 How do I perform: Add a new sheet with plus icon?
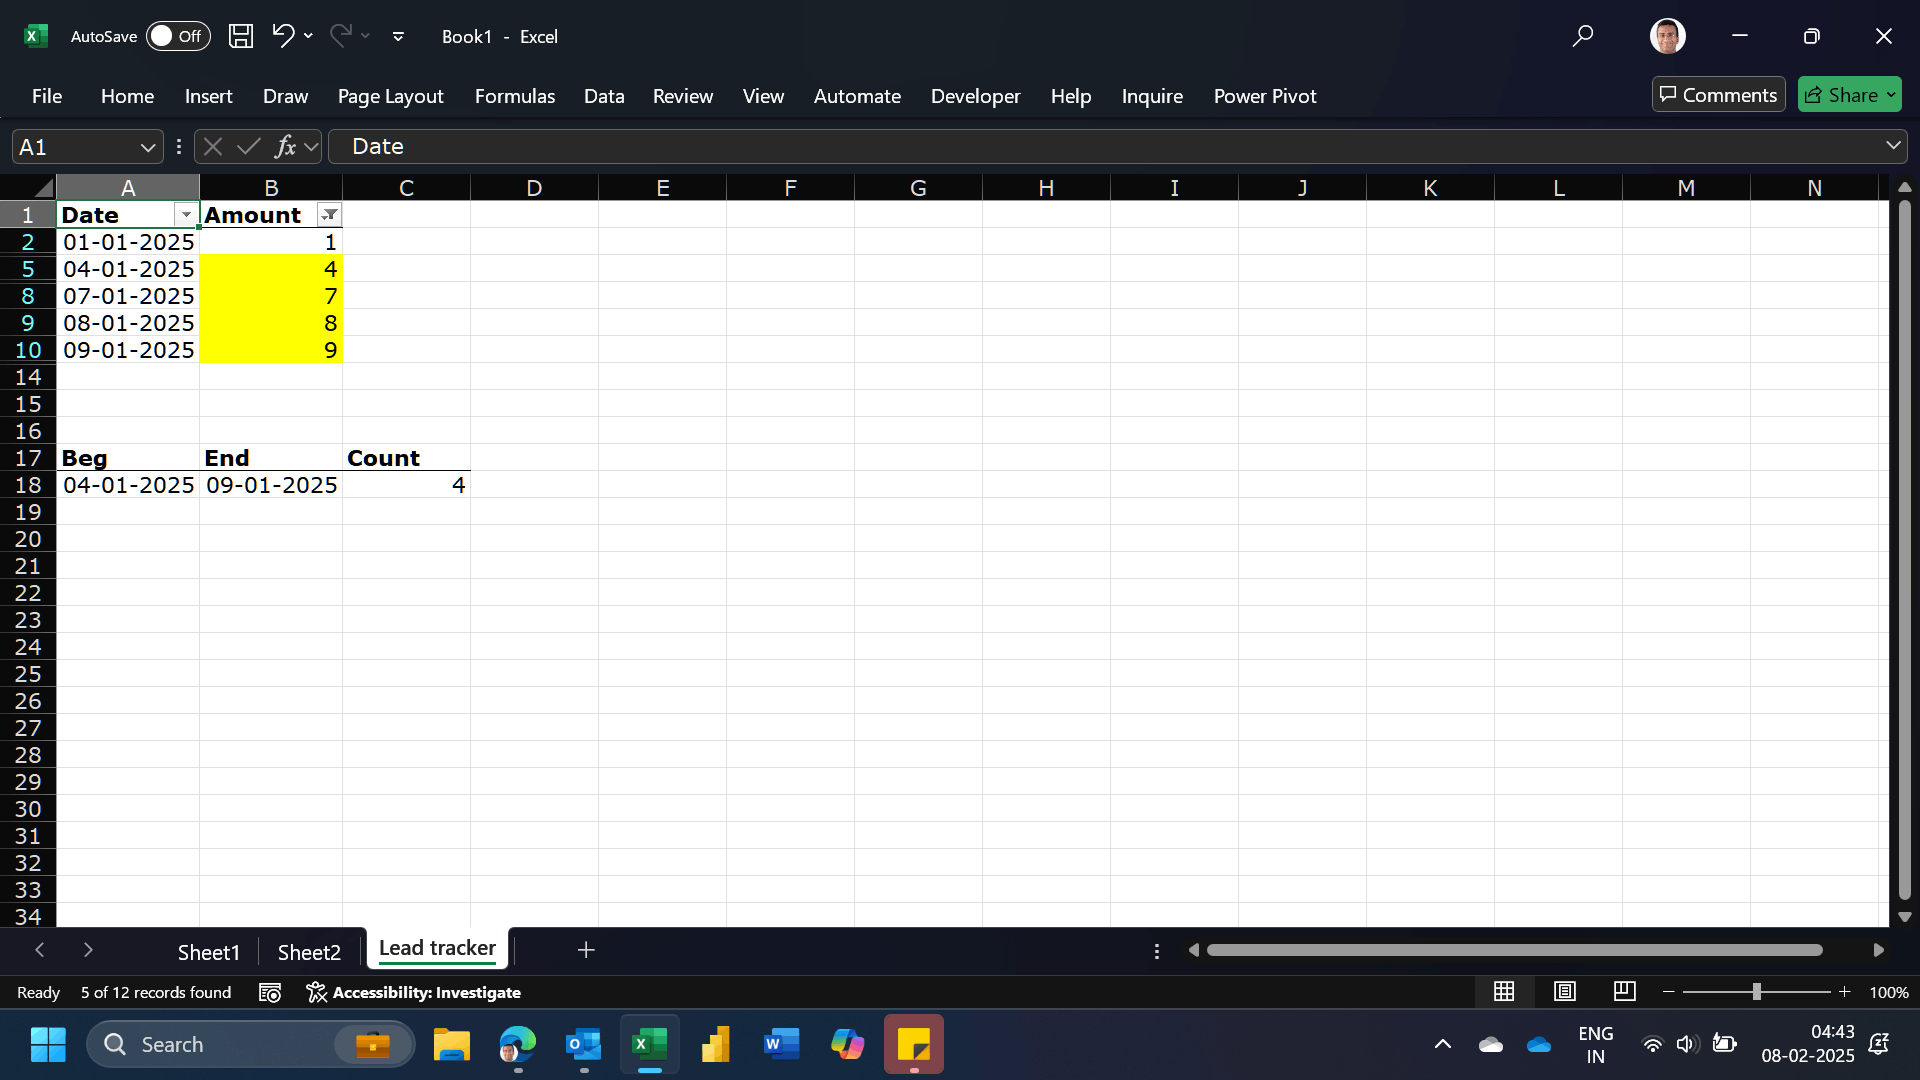586,950
